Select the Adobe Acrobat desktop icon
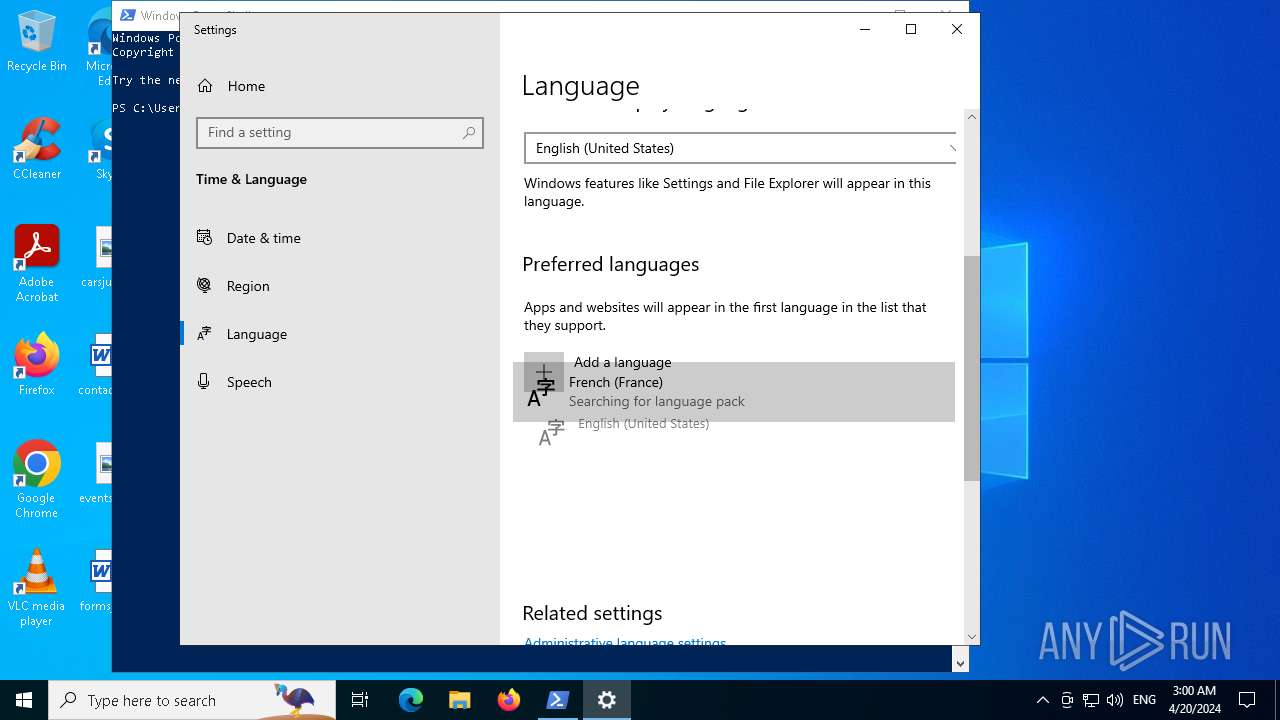The width and height of the screenshot is (1280, 720). click(37, 264)
